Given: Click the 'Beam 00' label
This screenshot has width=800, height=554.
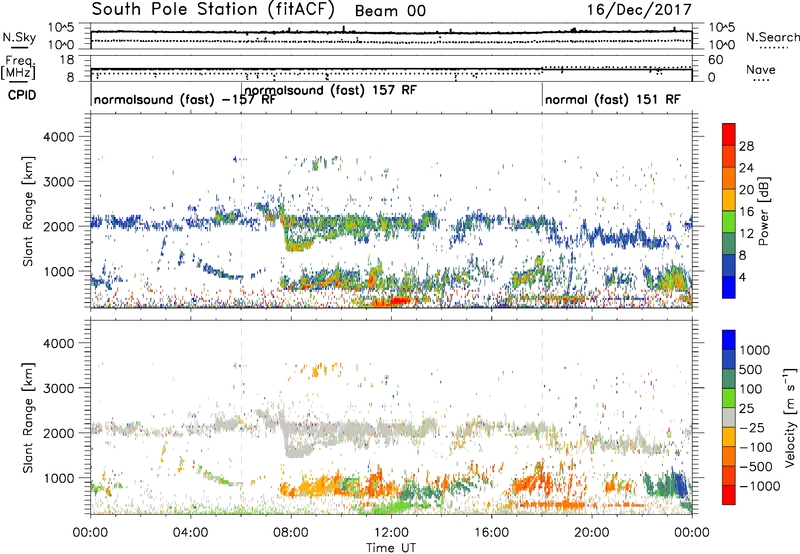Looking at the screenshot, I should (x=390, y=11).
